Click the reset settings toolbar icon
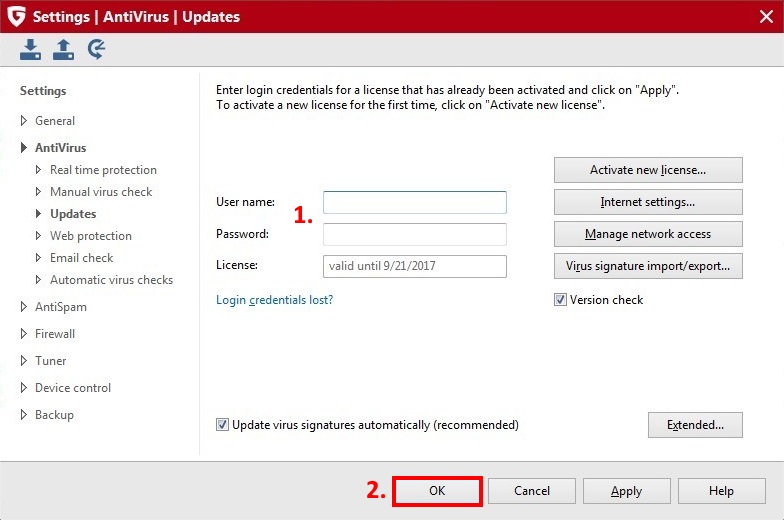Viewport: 784px width, 520px height. point(96,50)
